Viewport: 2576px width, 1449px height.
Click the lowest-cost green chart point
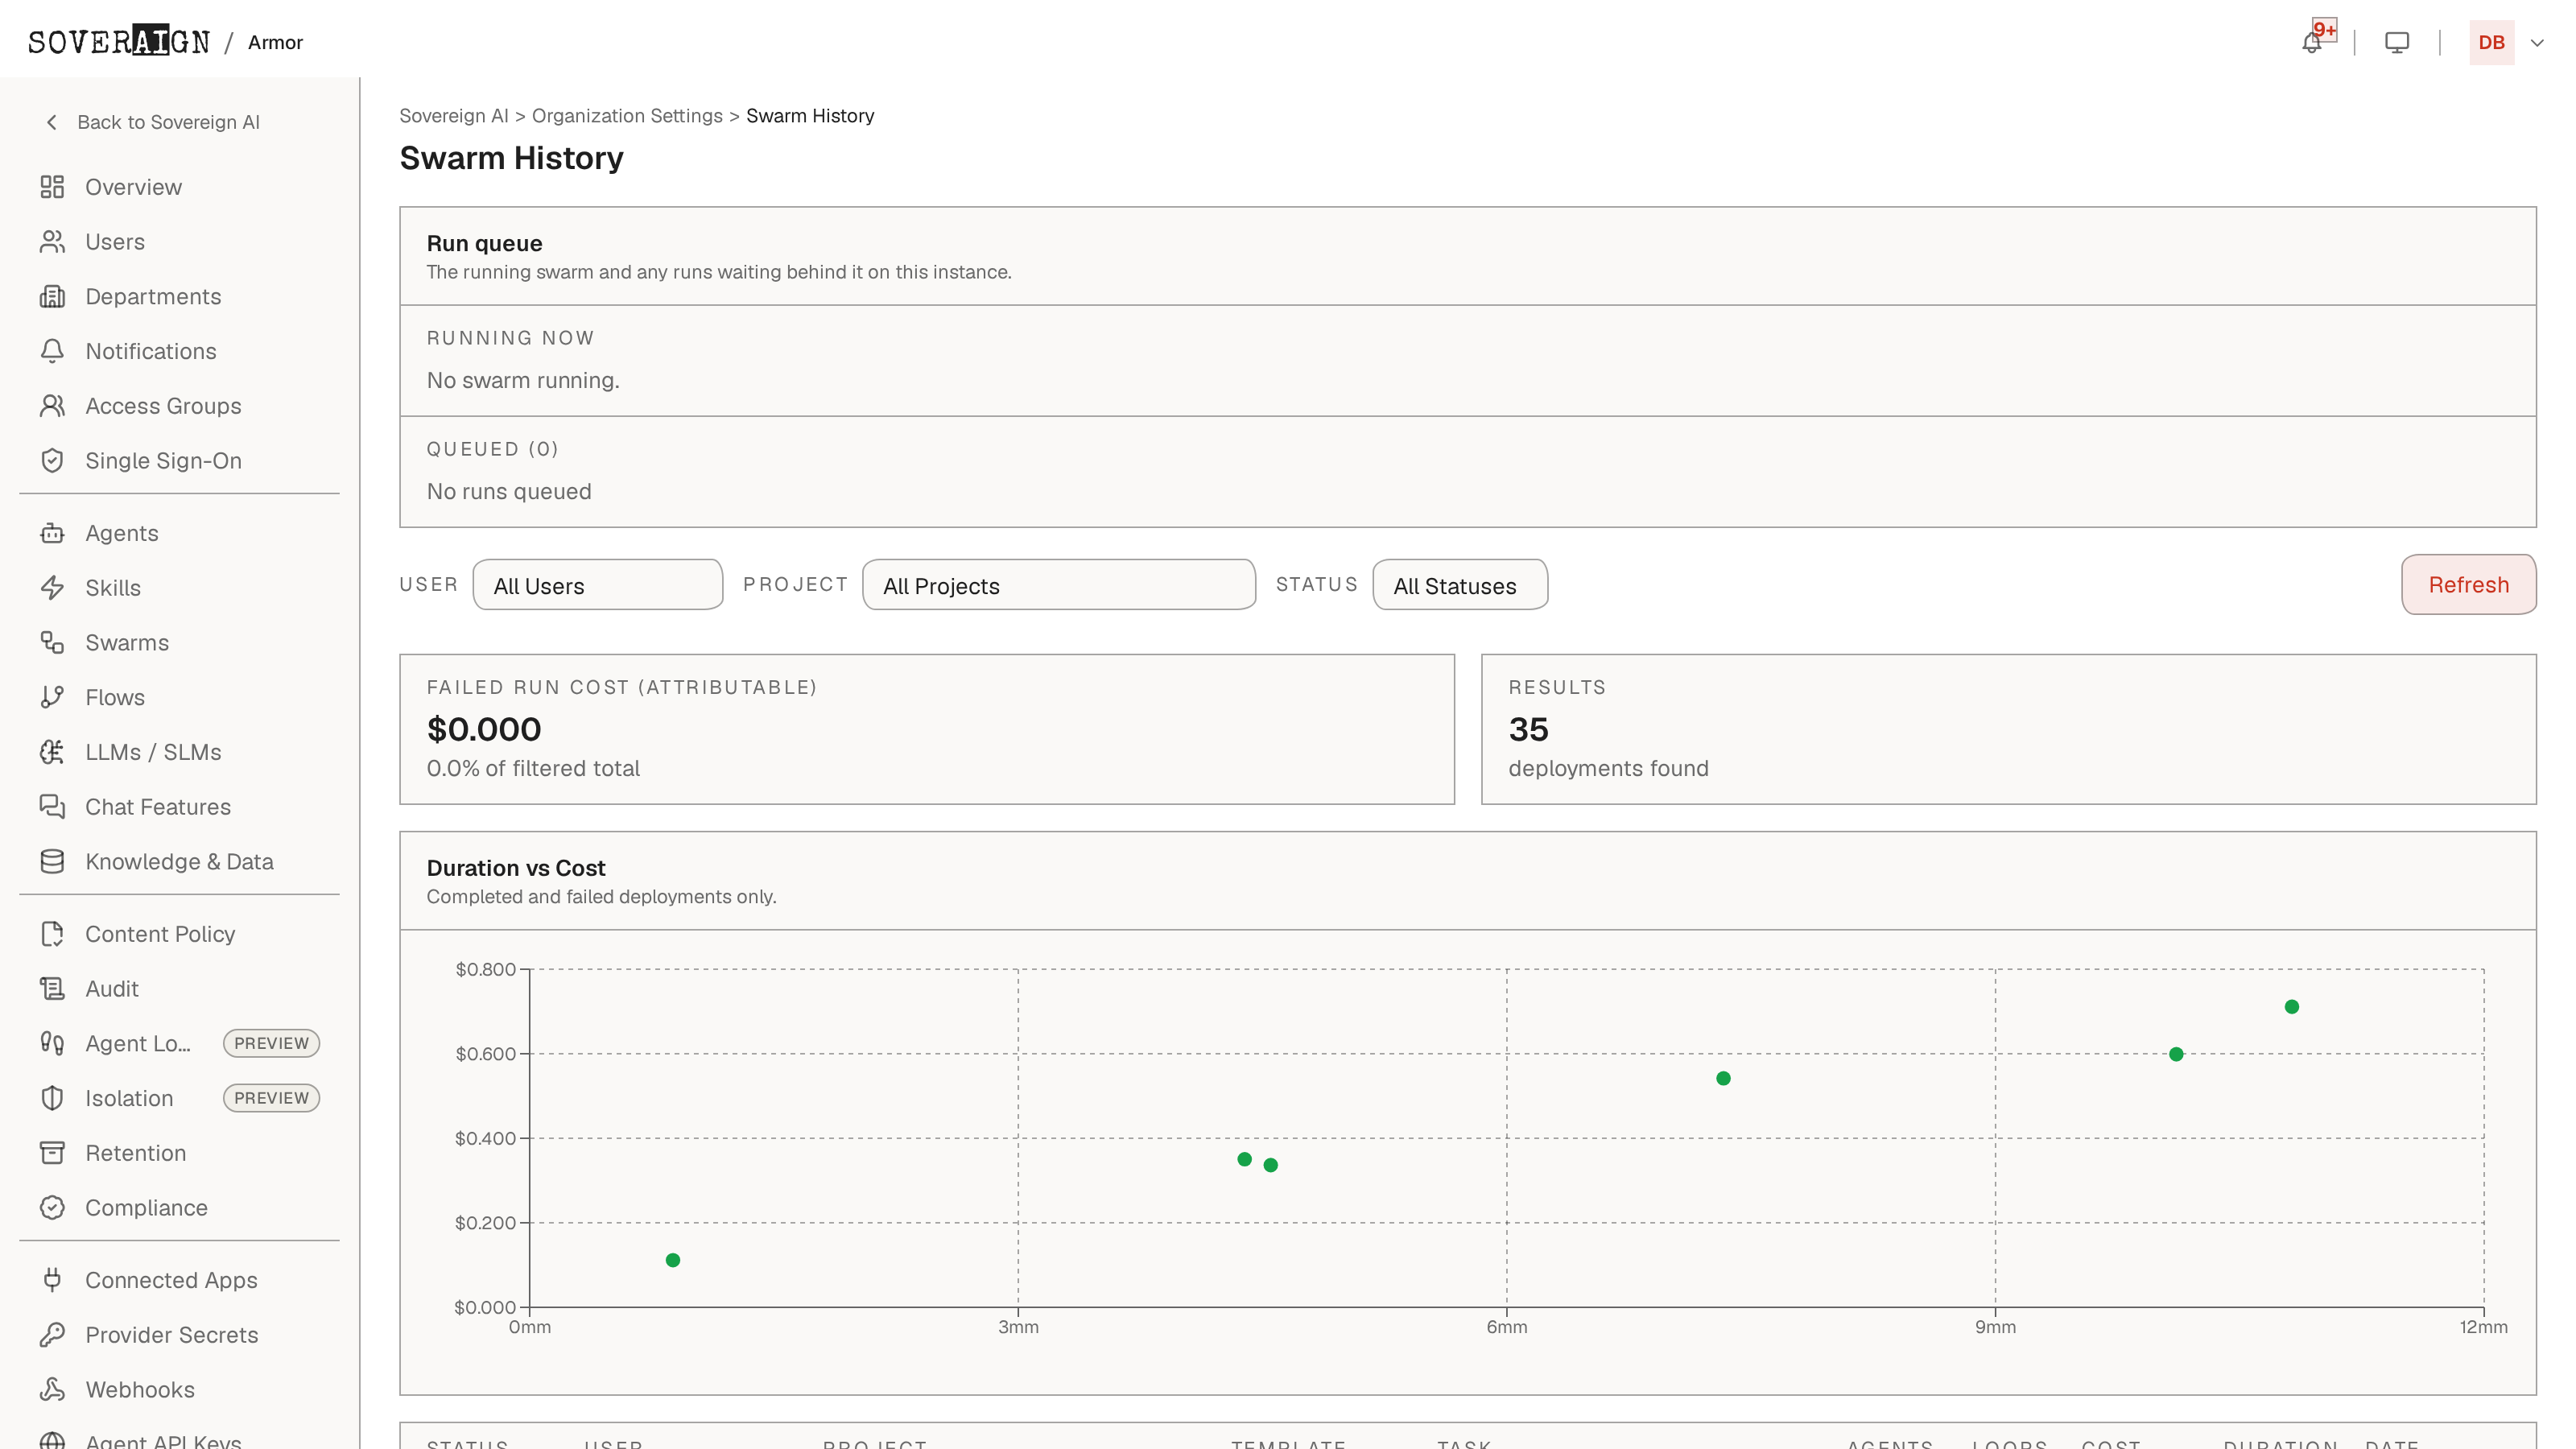[x=673, y=1260]
